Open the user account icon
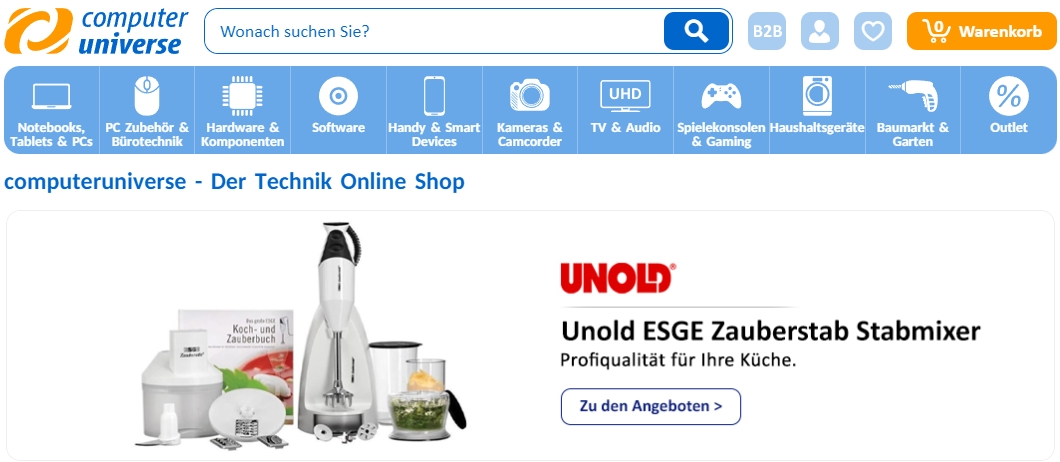 coord(819,31)
